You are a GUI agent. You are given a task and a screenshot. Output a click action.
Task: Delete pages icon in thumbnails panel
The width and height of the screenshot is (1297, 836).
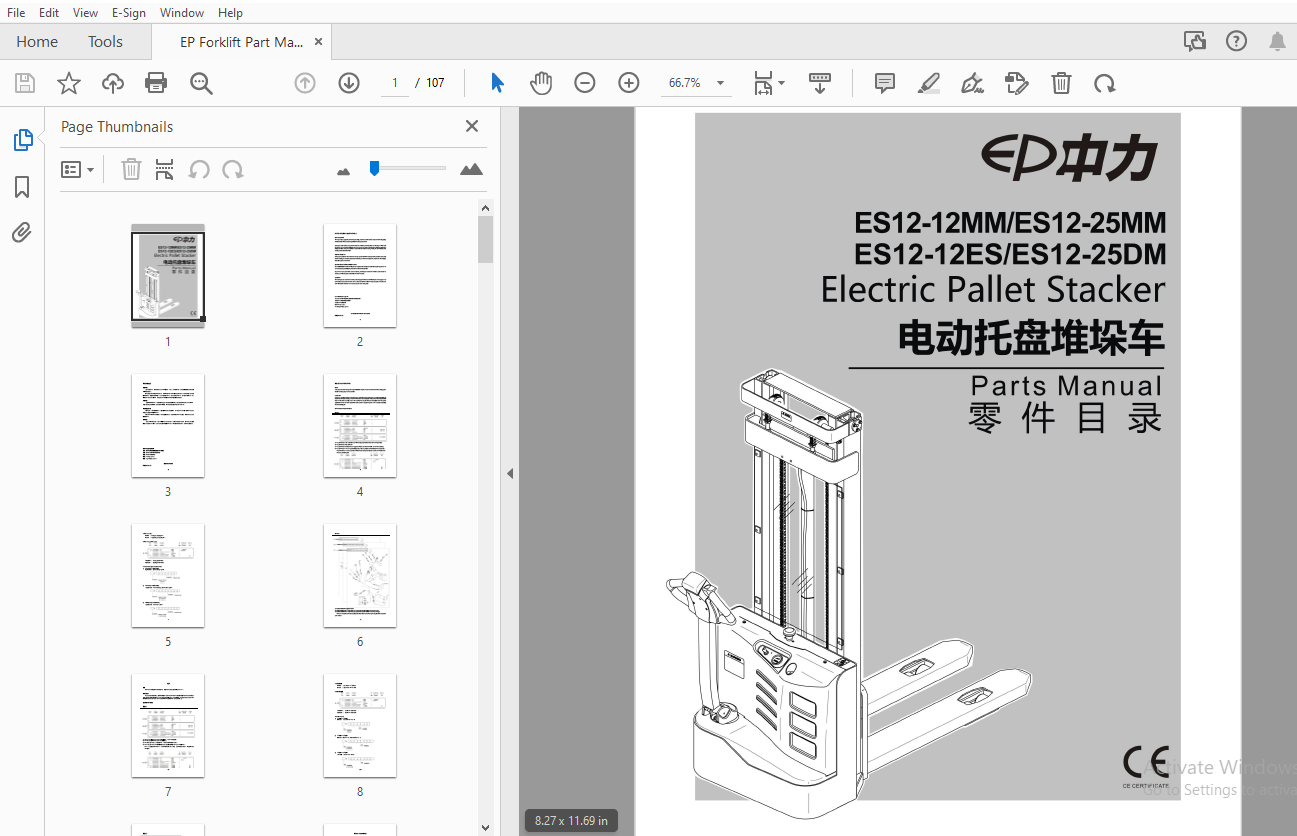[131, 169]
